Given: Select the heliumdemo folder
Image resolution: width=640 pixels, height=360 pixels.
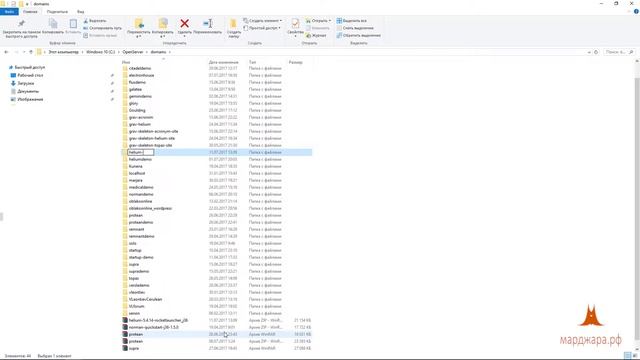Looking at the screenshot, I should [x=140, y=159].
